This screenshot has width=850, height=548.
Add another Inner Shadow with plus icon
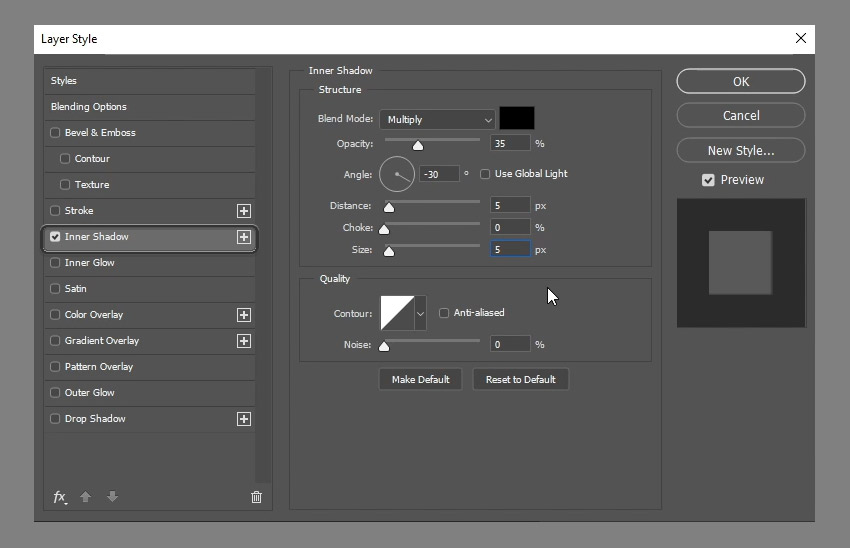point(244,237)
